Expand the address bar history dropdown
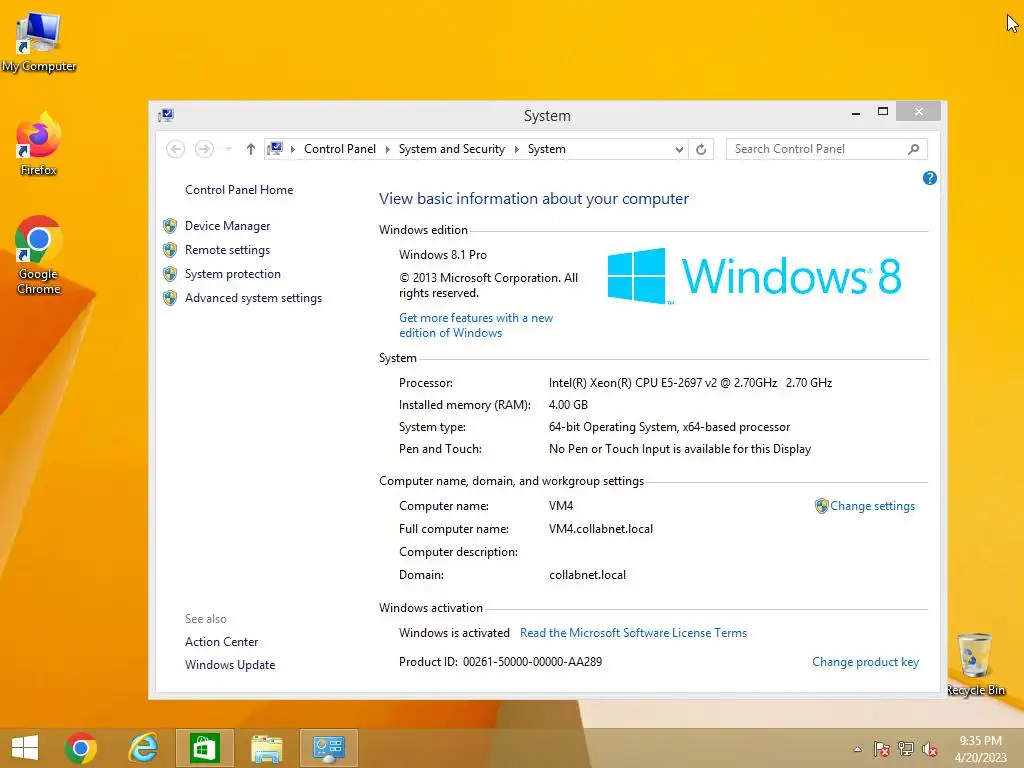 point(679,150)
